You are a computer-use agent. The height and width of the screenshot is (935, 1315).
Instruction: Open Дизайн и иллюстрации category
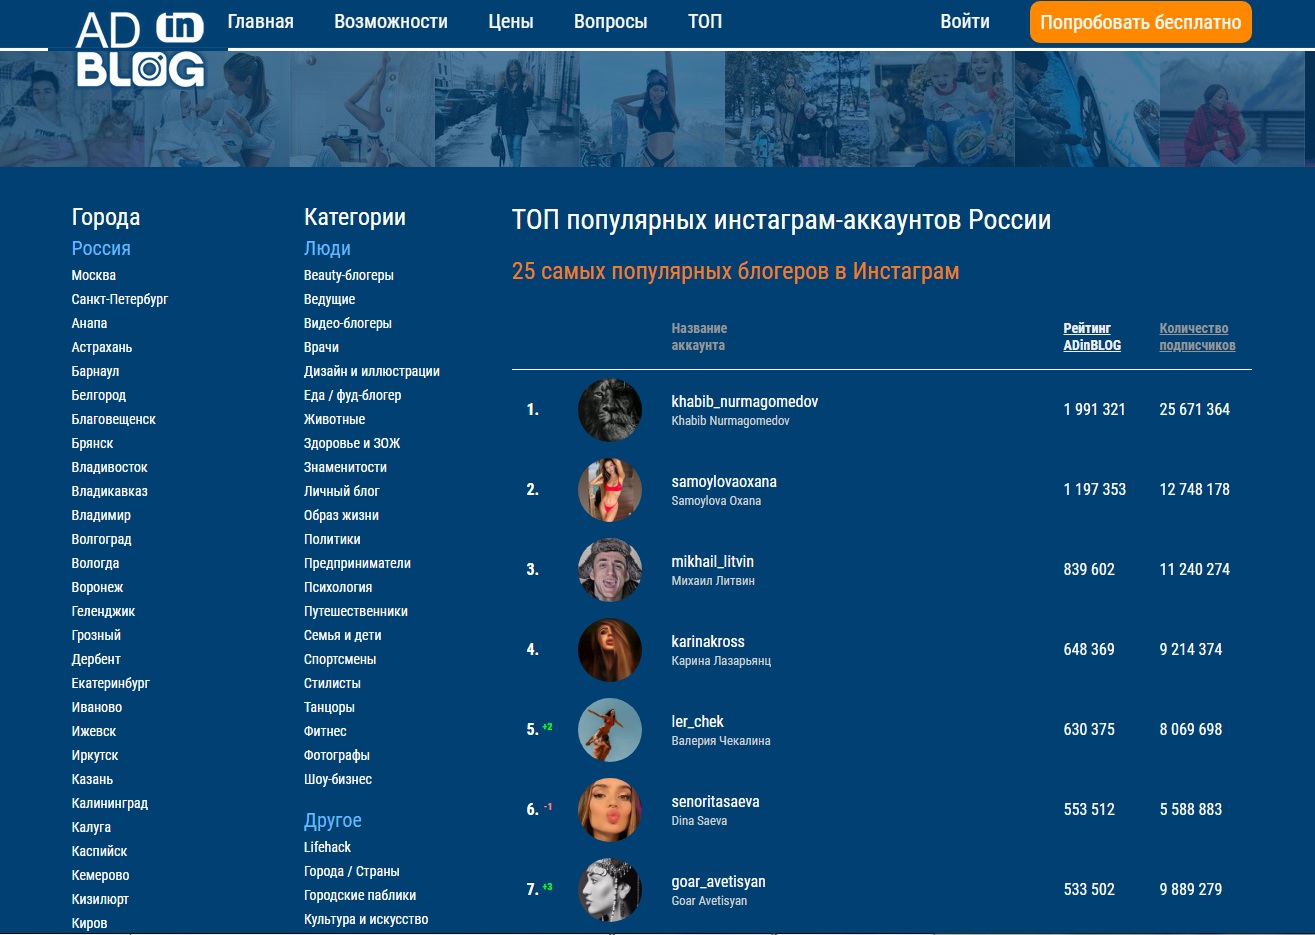coord(372,371)
